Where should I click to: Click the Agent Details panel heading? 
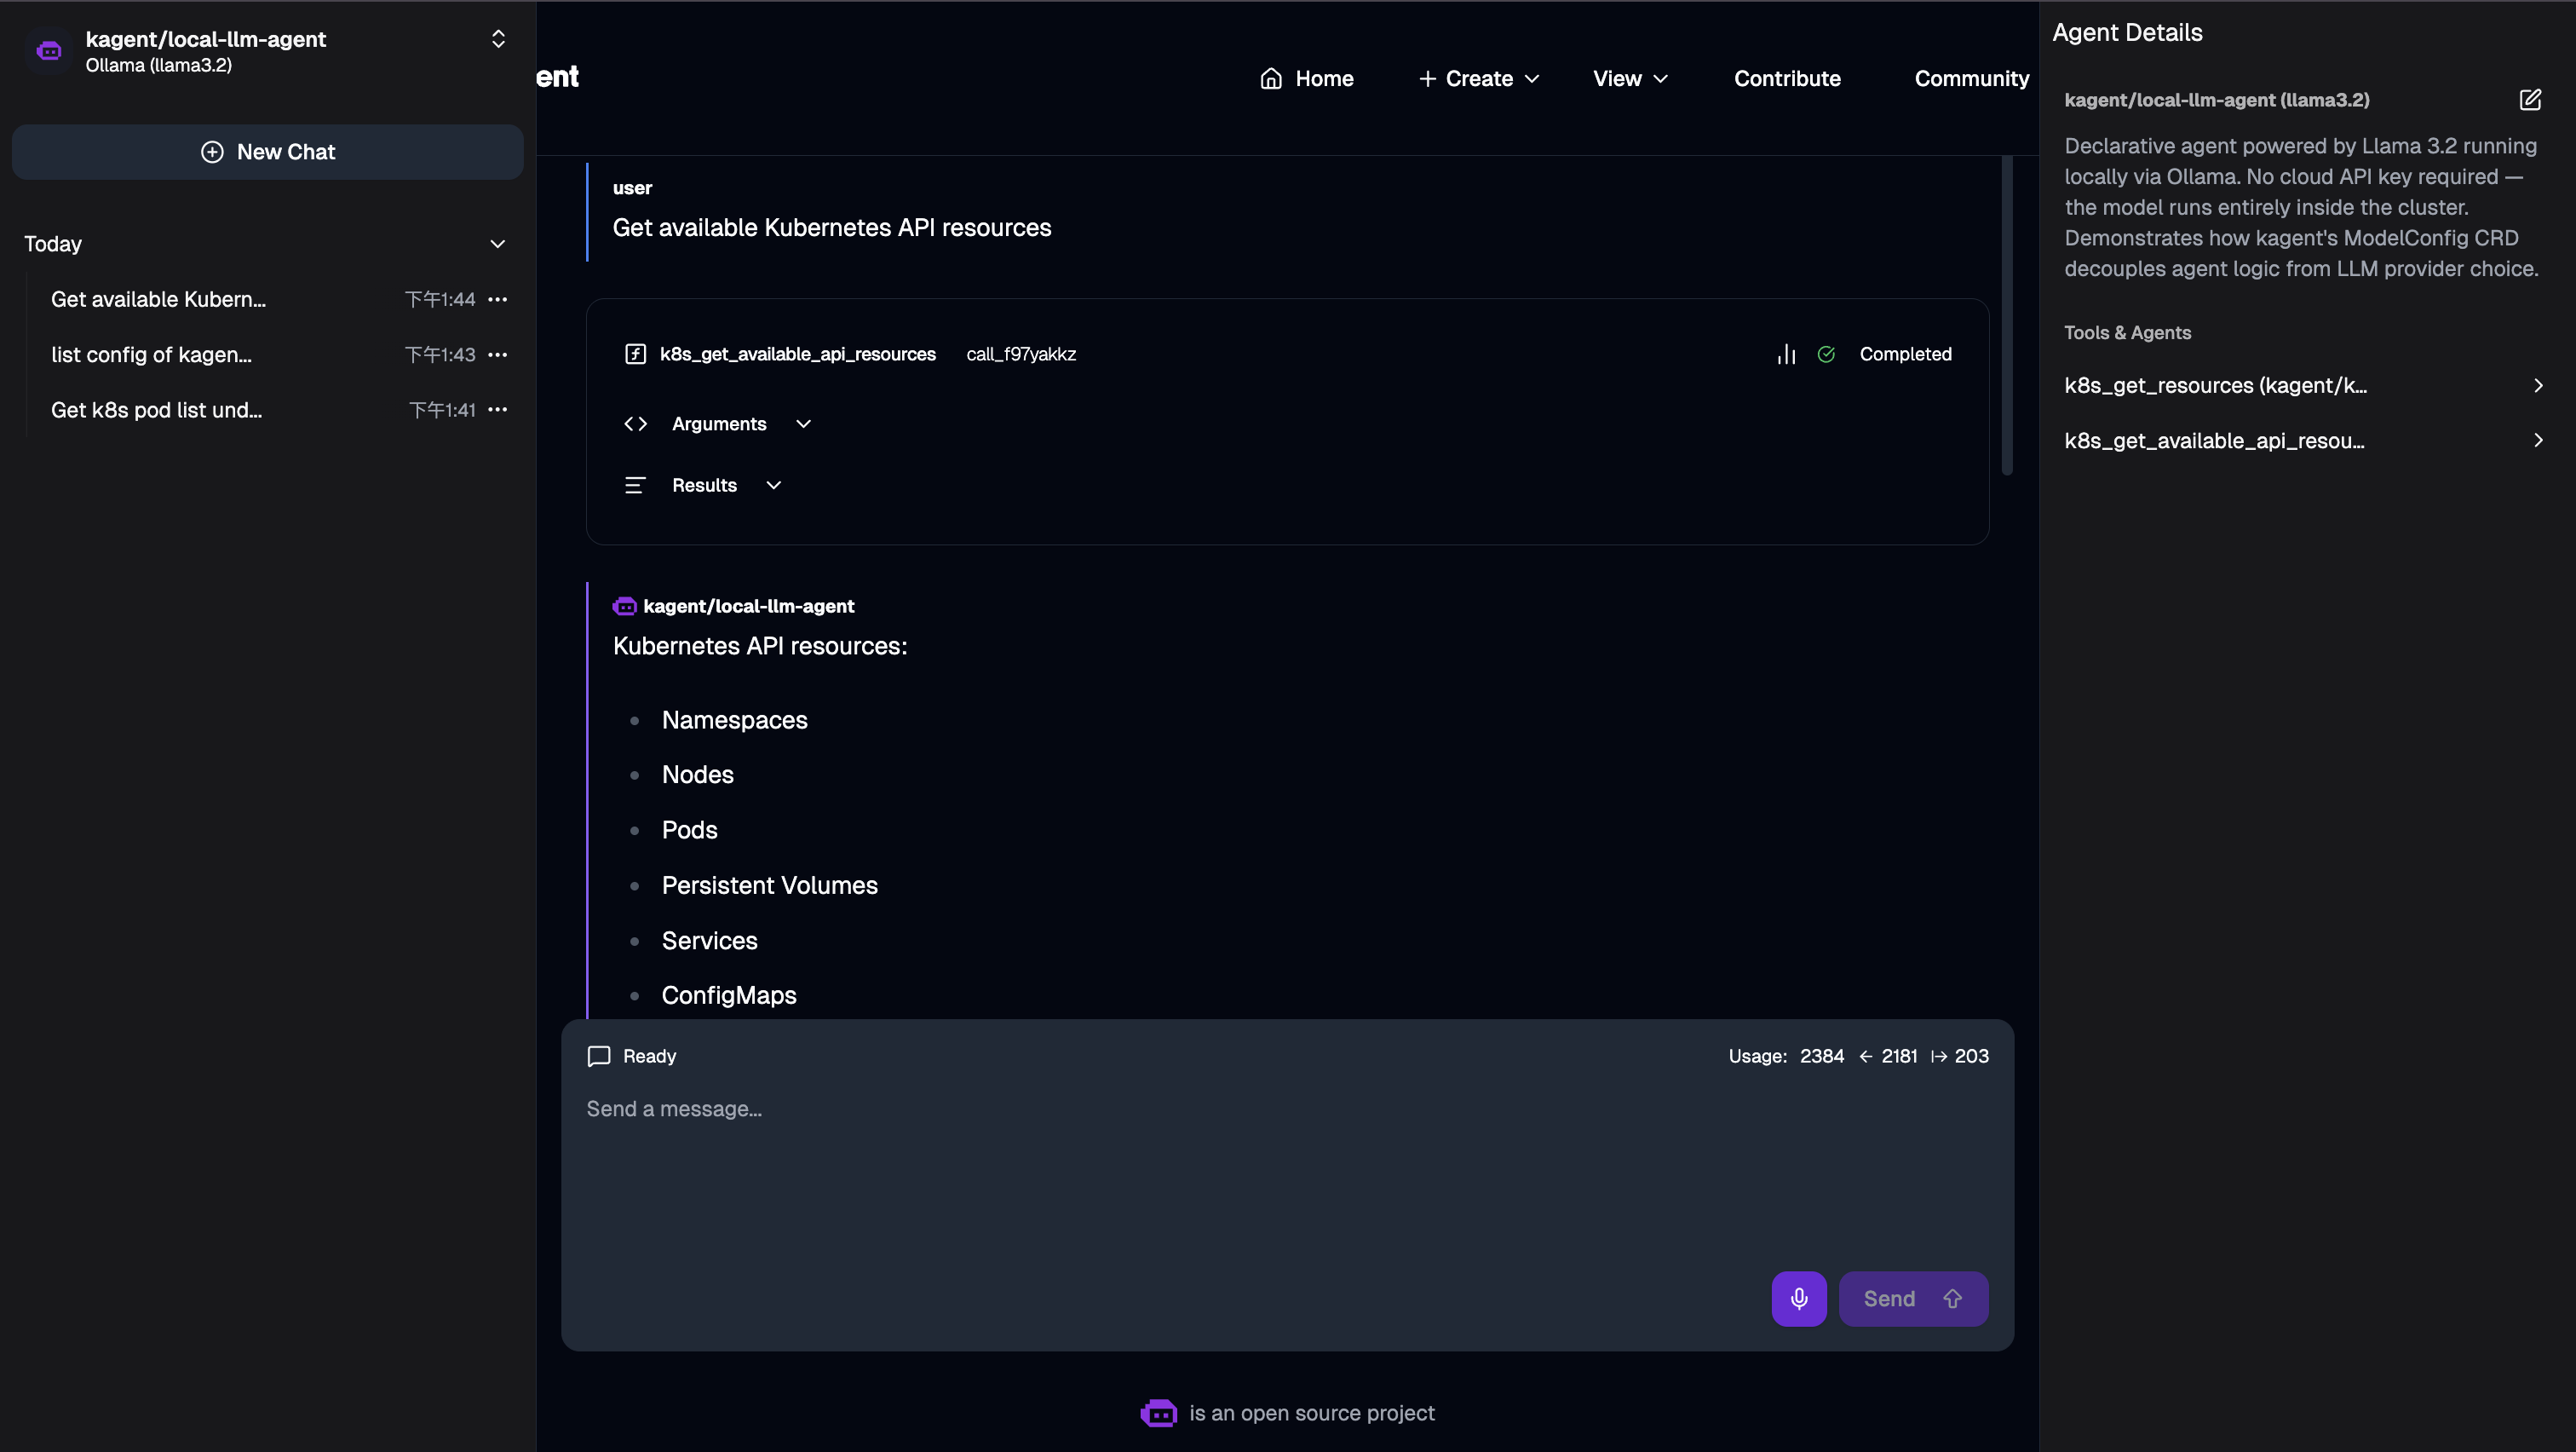click(x=2126, y=33)
